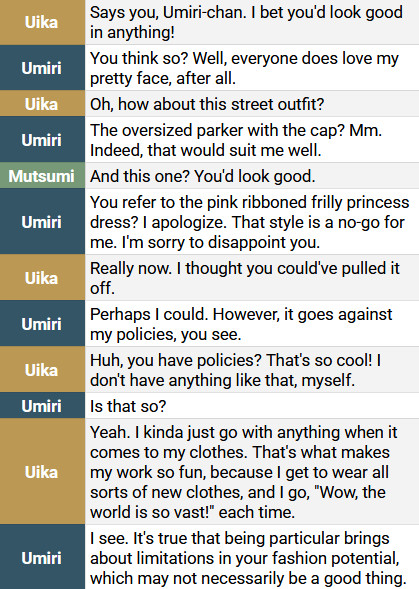Screen dimensions: 419x589
Task: Click Umiri's label beside the policies line
Action: (42, 324)
